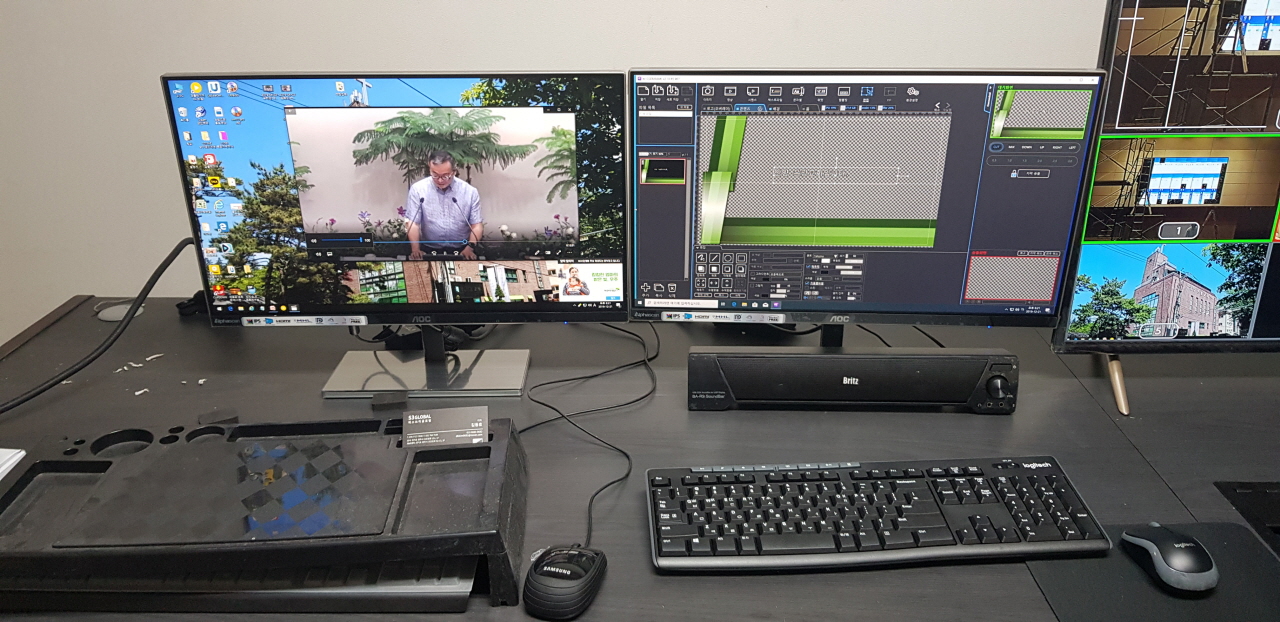Click the previous arrow above the canvas
The height and width of the screenshot is (622, 1280).
click(x=937, y=106)
